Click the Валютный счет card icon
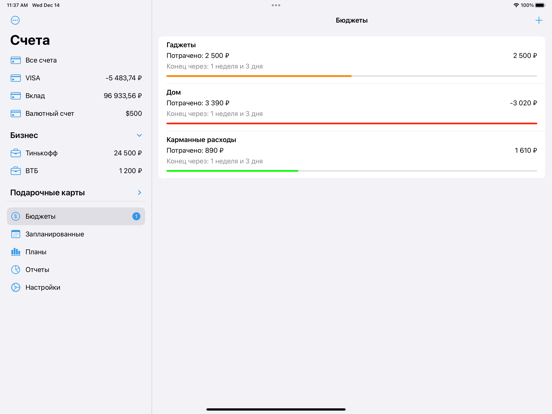 point(15,114)
